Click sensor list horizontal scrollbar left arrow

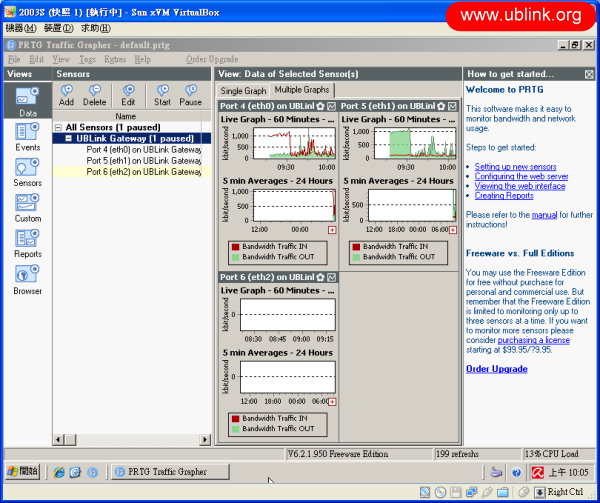tap(59, 440)
